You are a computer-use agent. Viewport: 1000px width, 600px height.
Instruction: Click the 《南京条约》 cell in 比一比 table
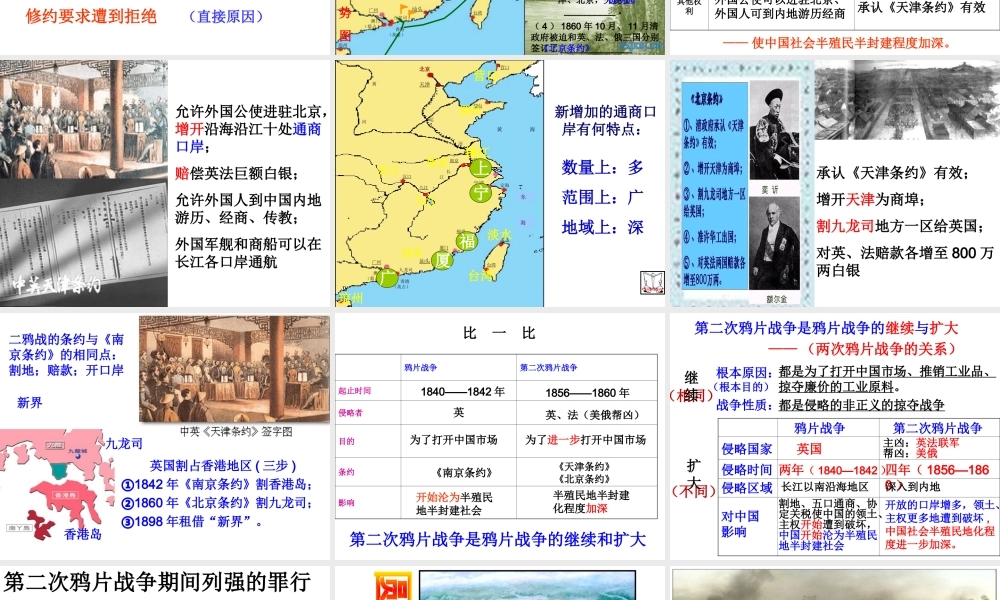(464, 472)
